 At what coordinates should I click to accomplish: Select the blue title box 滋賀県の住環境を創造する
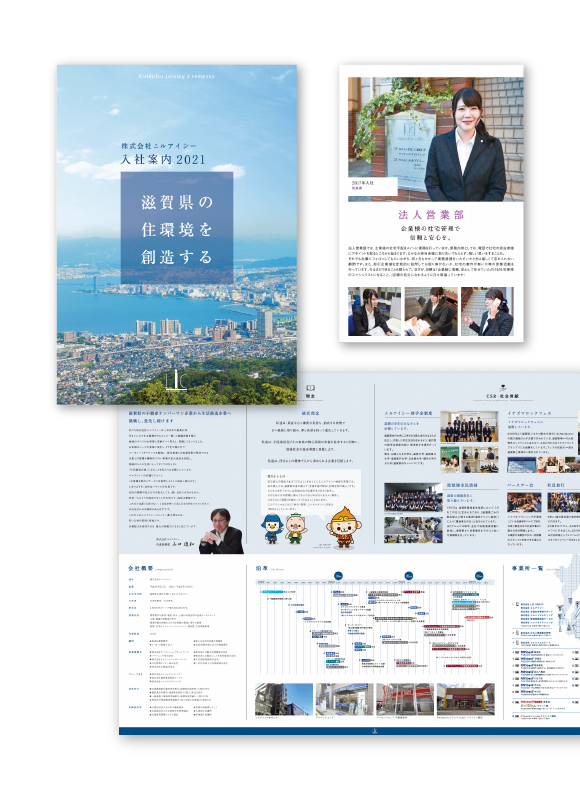click(177, 228)
